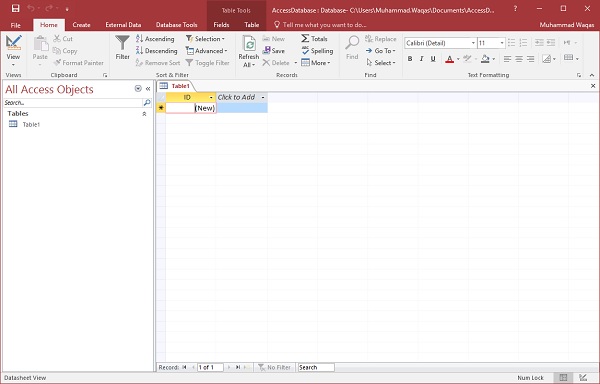Viewport: 600px width, 384px height.
Task: Switch to the Create ribbon tab
Action: [82, 25]
